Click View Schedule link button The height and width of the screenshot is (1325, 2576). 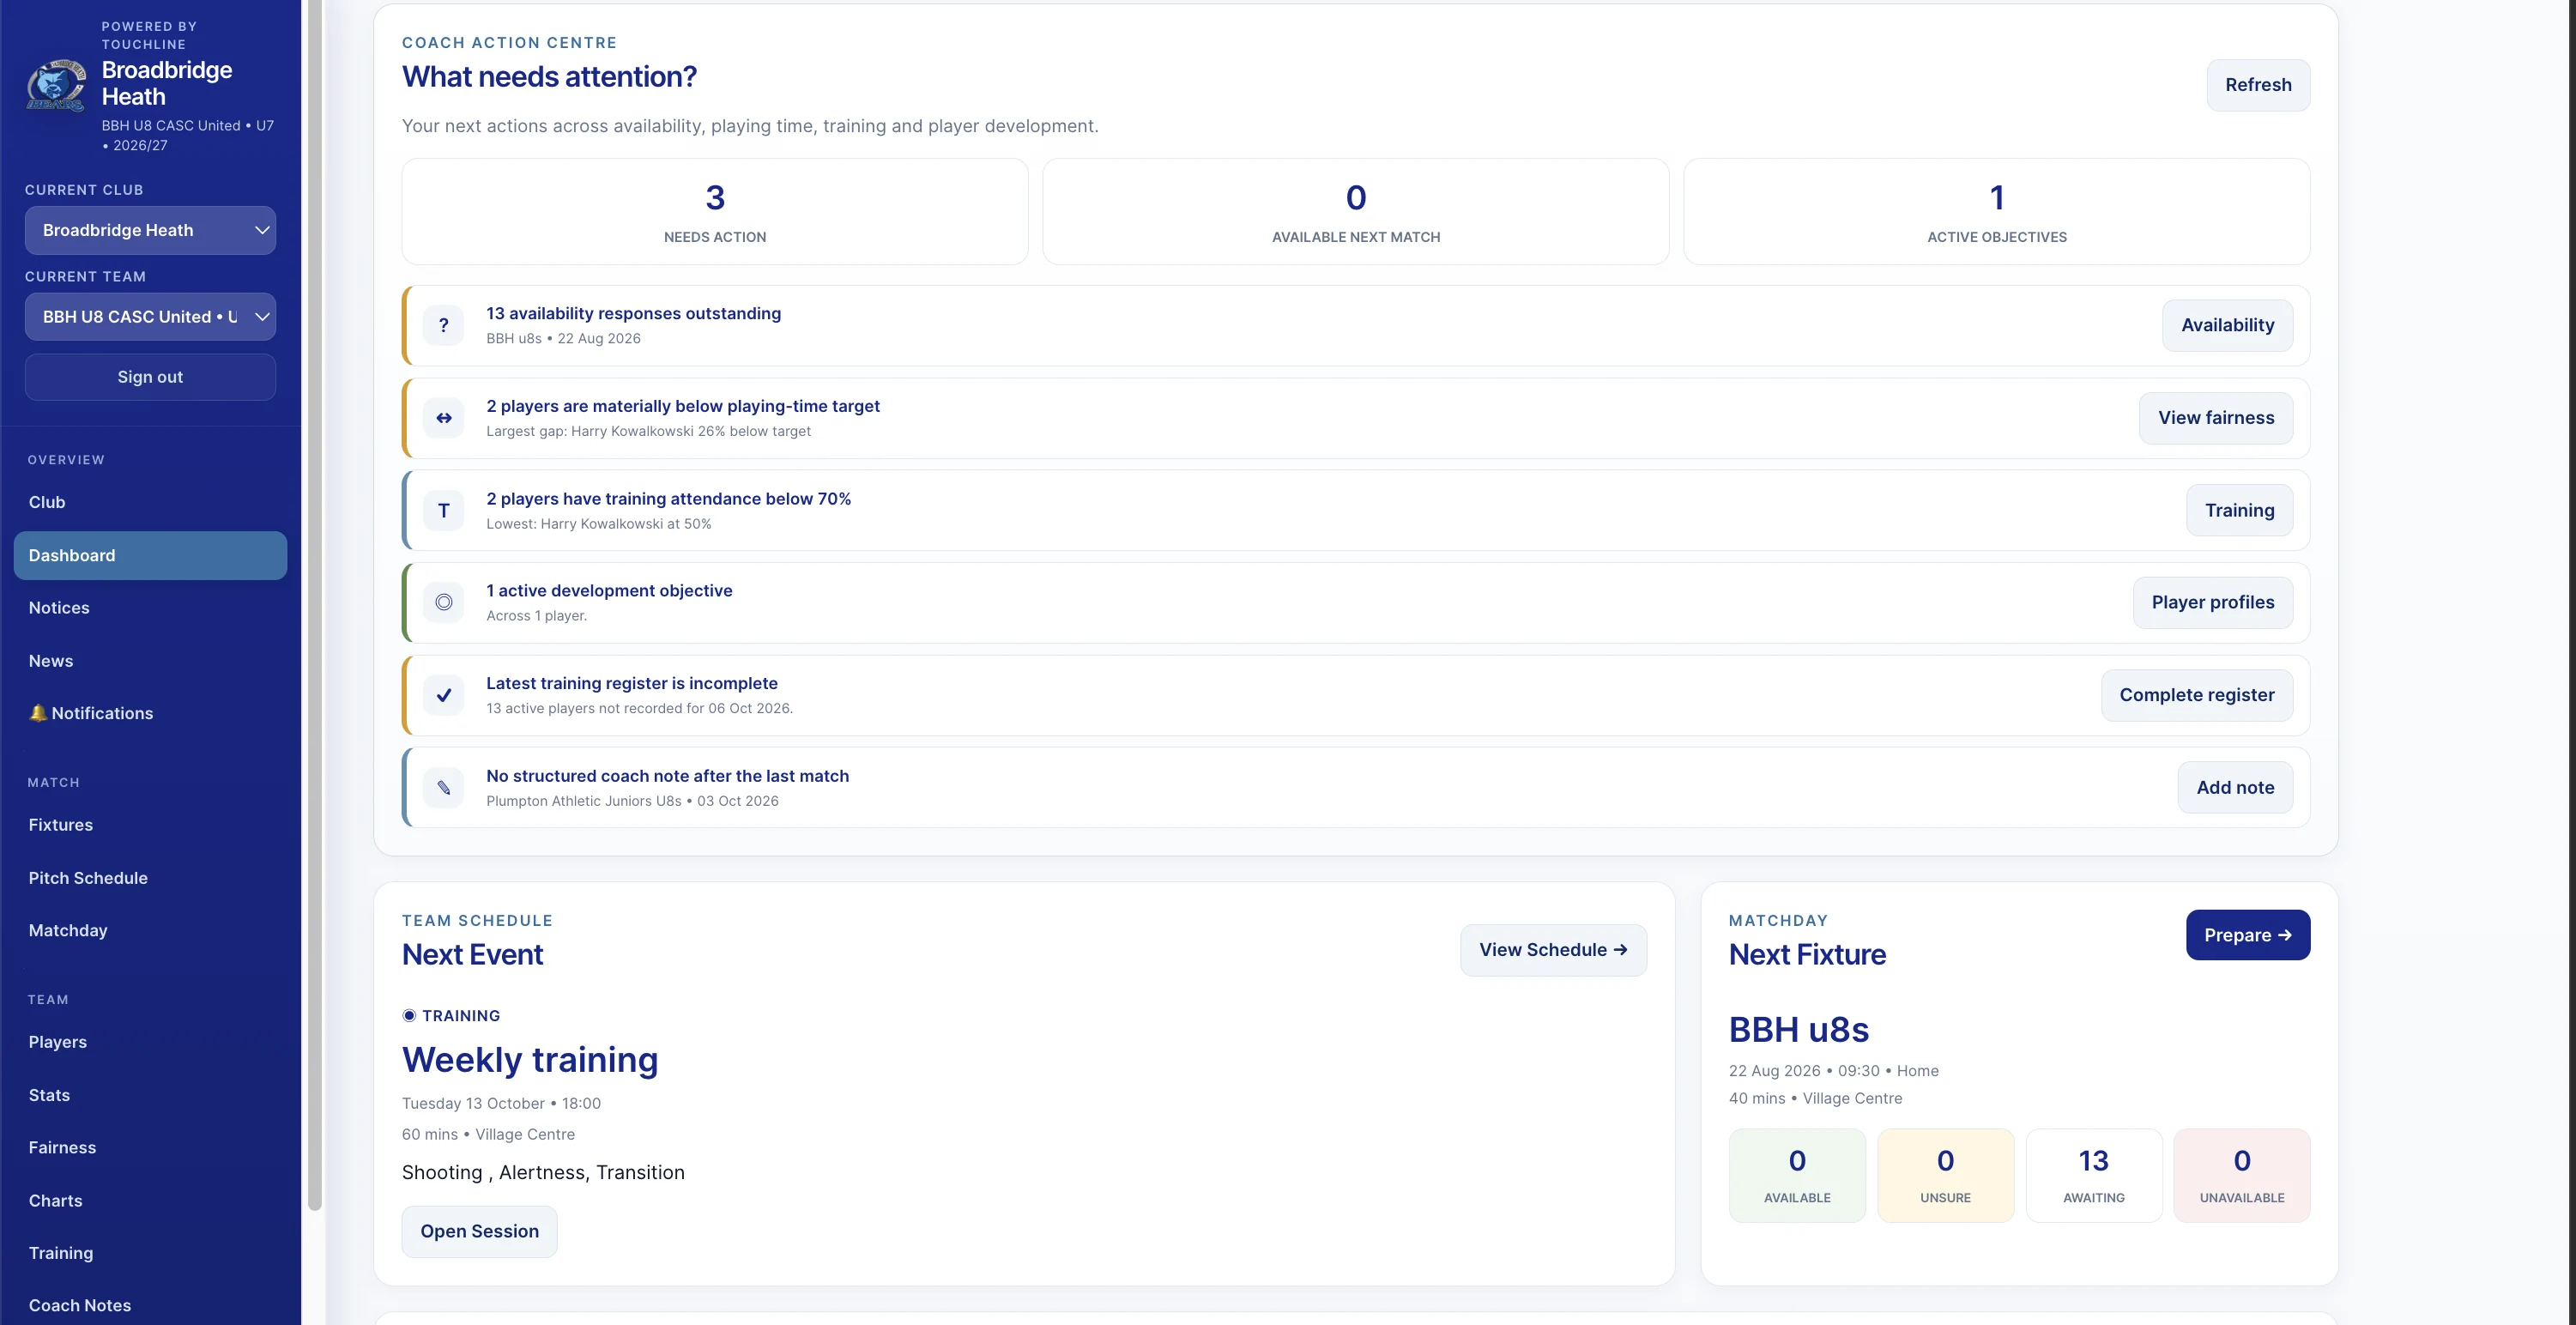click(1553, 950)
